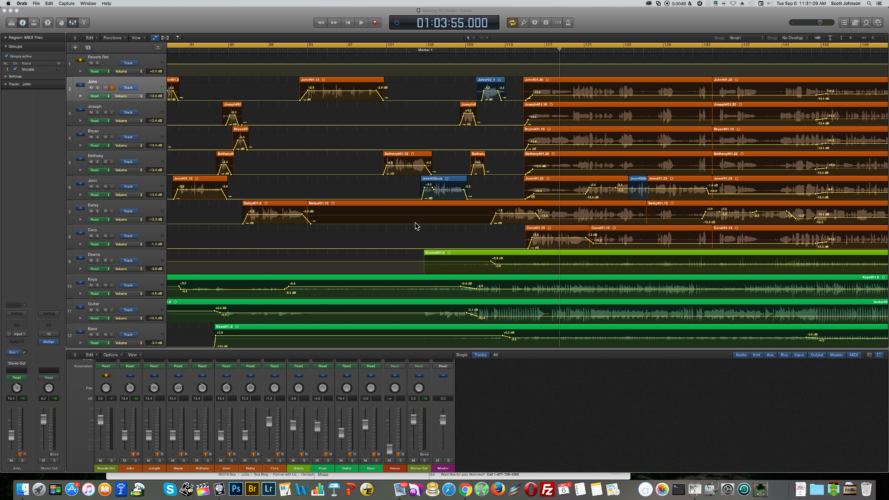Click the Cora channel volume fader
The height and width of the screenshot is (500, 889).
click(269, 422)
